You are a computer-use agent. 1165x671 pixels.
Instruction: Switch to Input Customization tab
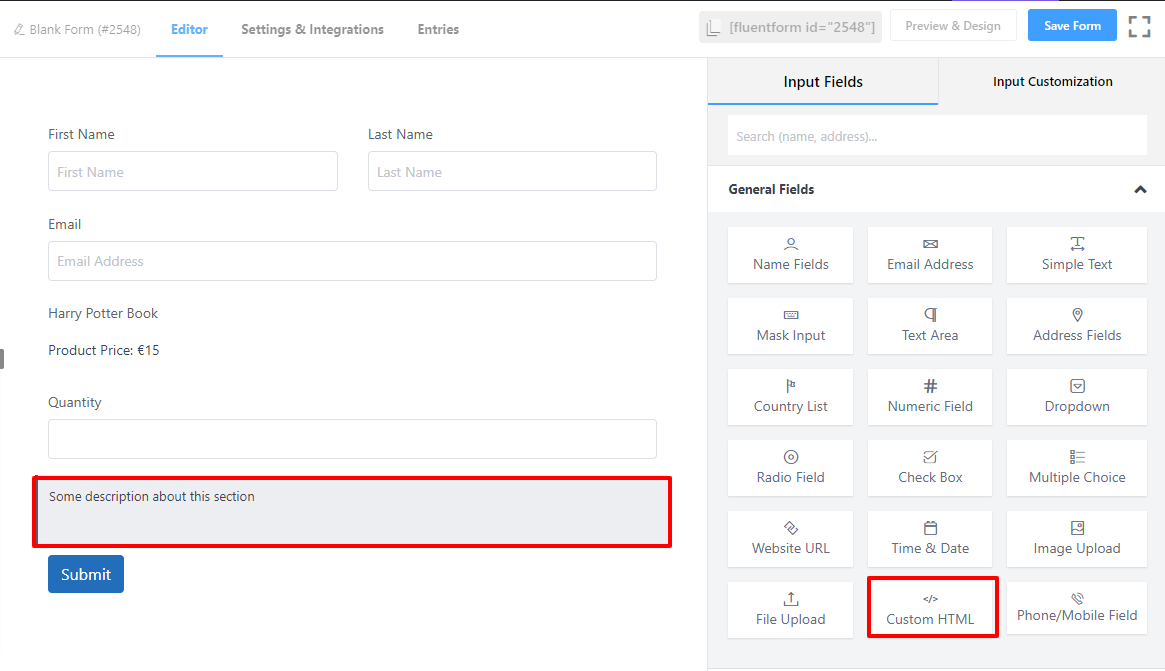tap(1052, 82)
